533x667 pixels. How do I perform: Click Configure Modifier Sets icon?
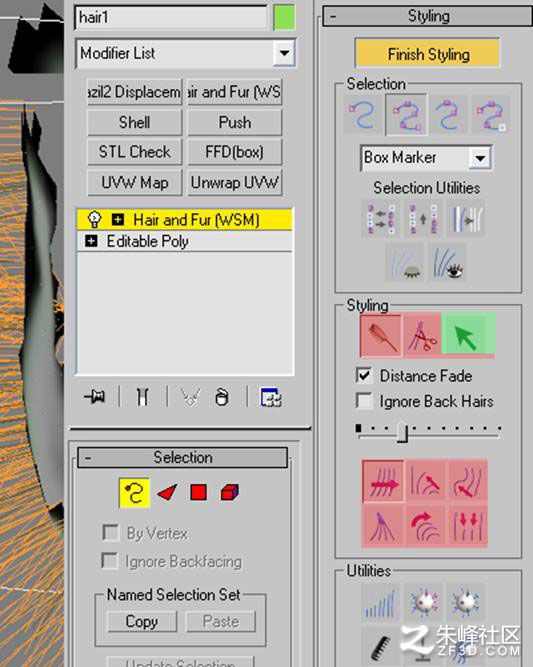[271, 397]
